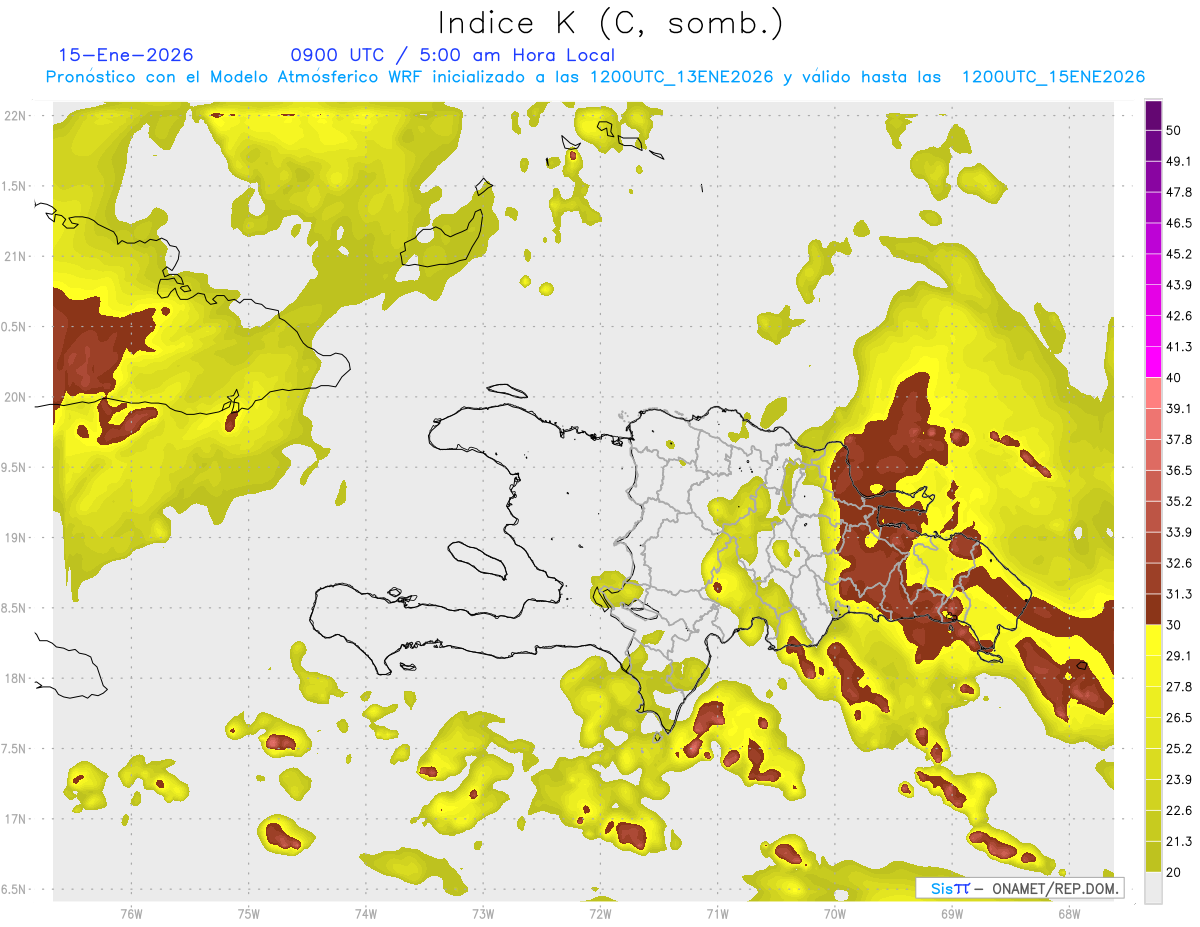Click the "22N" latitude label
Screen dimensions: 1200x927
(14, 116)
